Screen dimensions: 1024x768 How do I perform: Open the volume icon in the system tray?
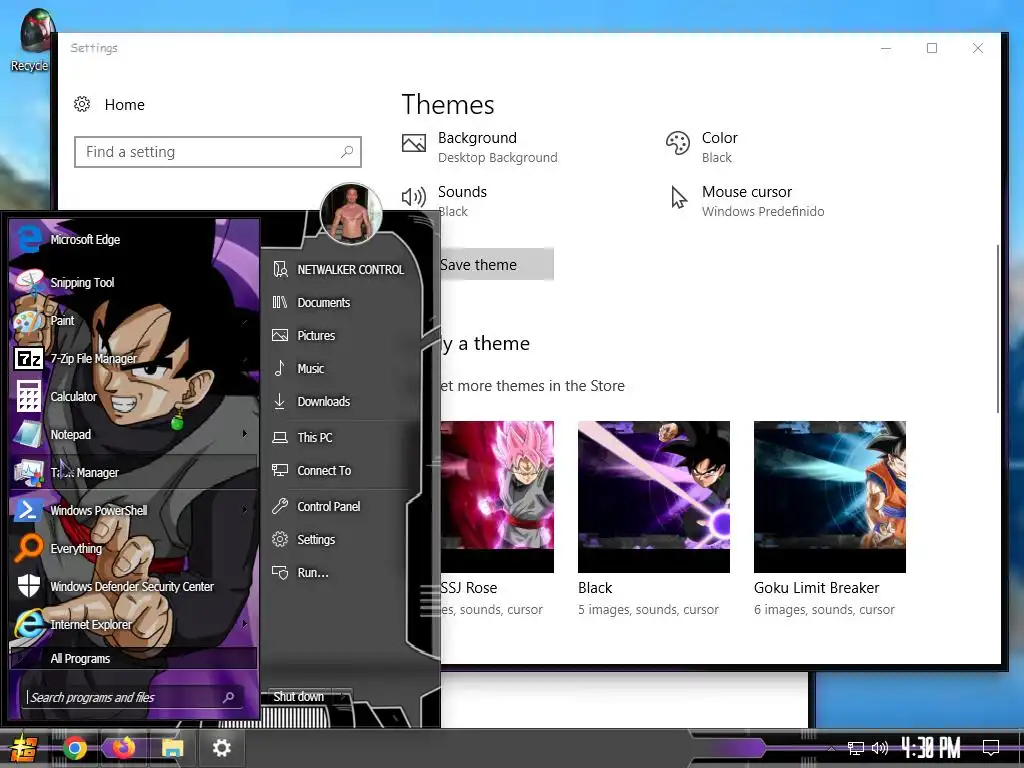click(x=880, y=748)
